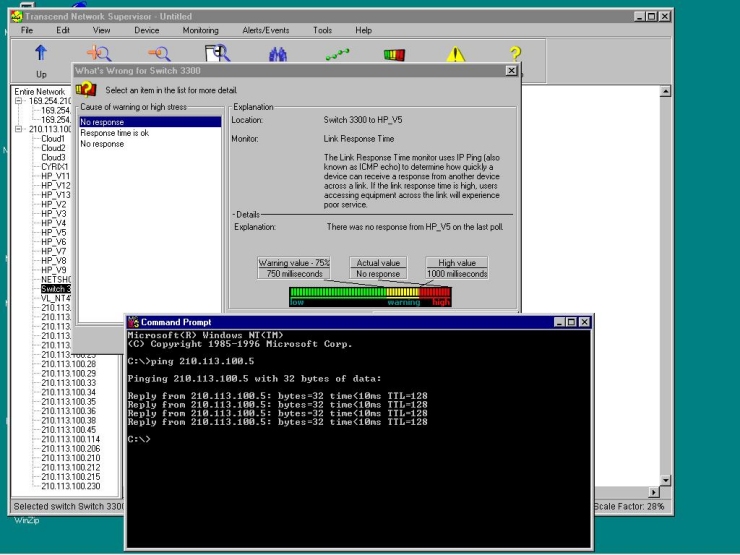740x555 pixels.
Task: Select the last No response list entry
Action: [102, 144]
